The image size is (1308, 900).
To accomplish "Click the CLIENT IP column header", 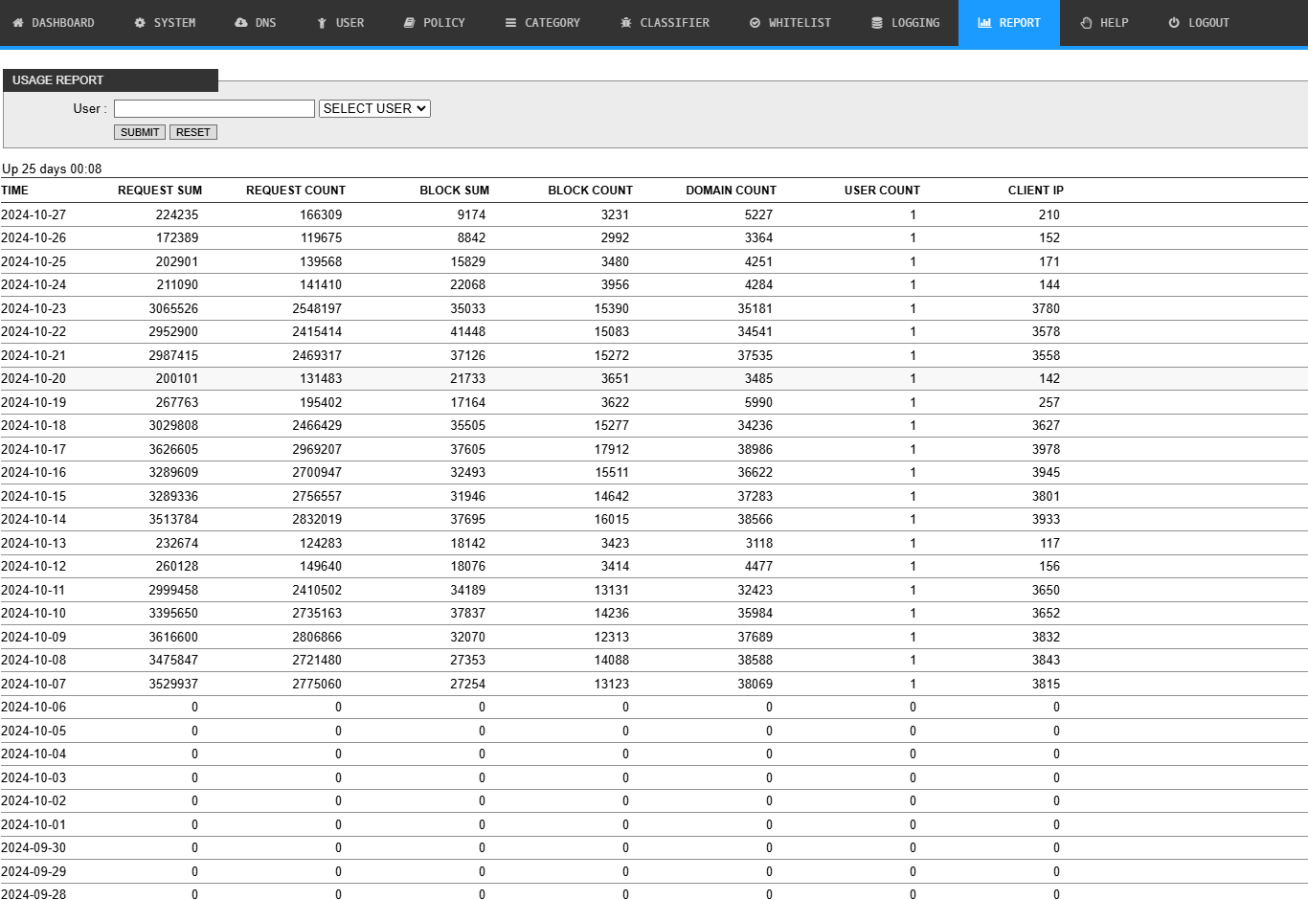I will pyautogui.click(x=1035, y=190).
